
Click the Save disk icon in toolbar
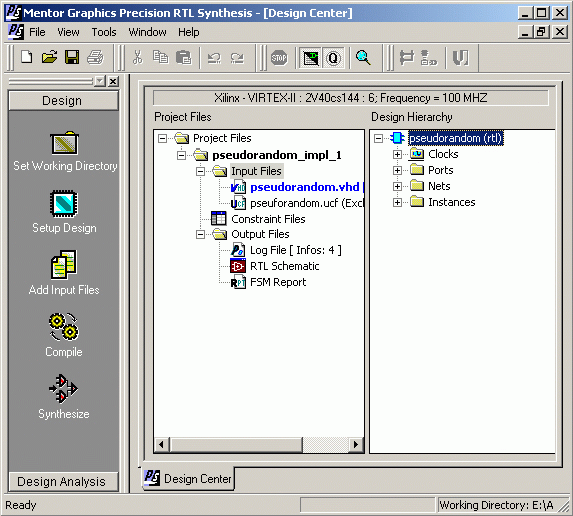tap(72, 57)
